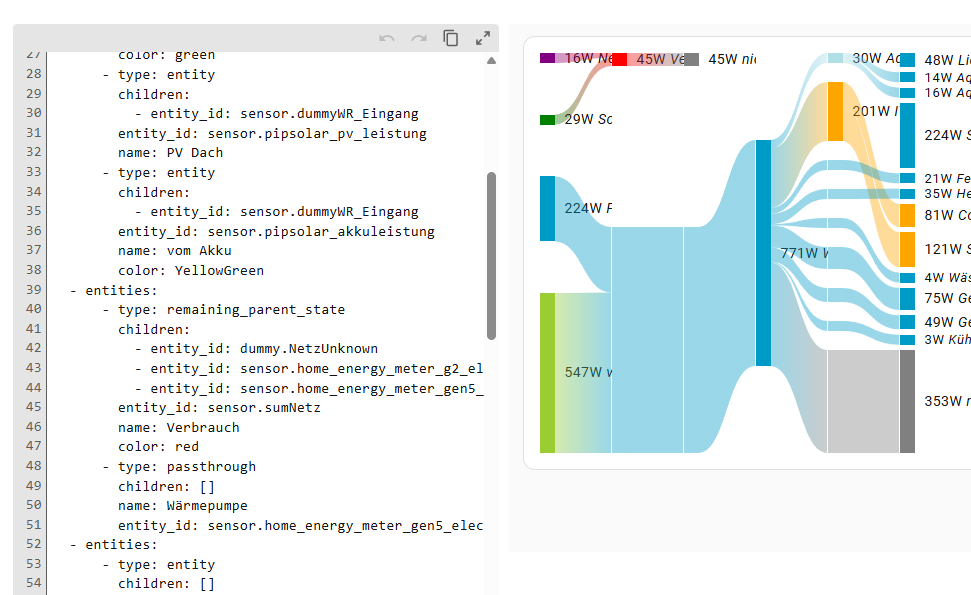Click line number 39 in gutter

pos(34,290)
